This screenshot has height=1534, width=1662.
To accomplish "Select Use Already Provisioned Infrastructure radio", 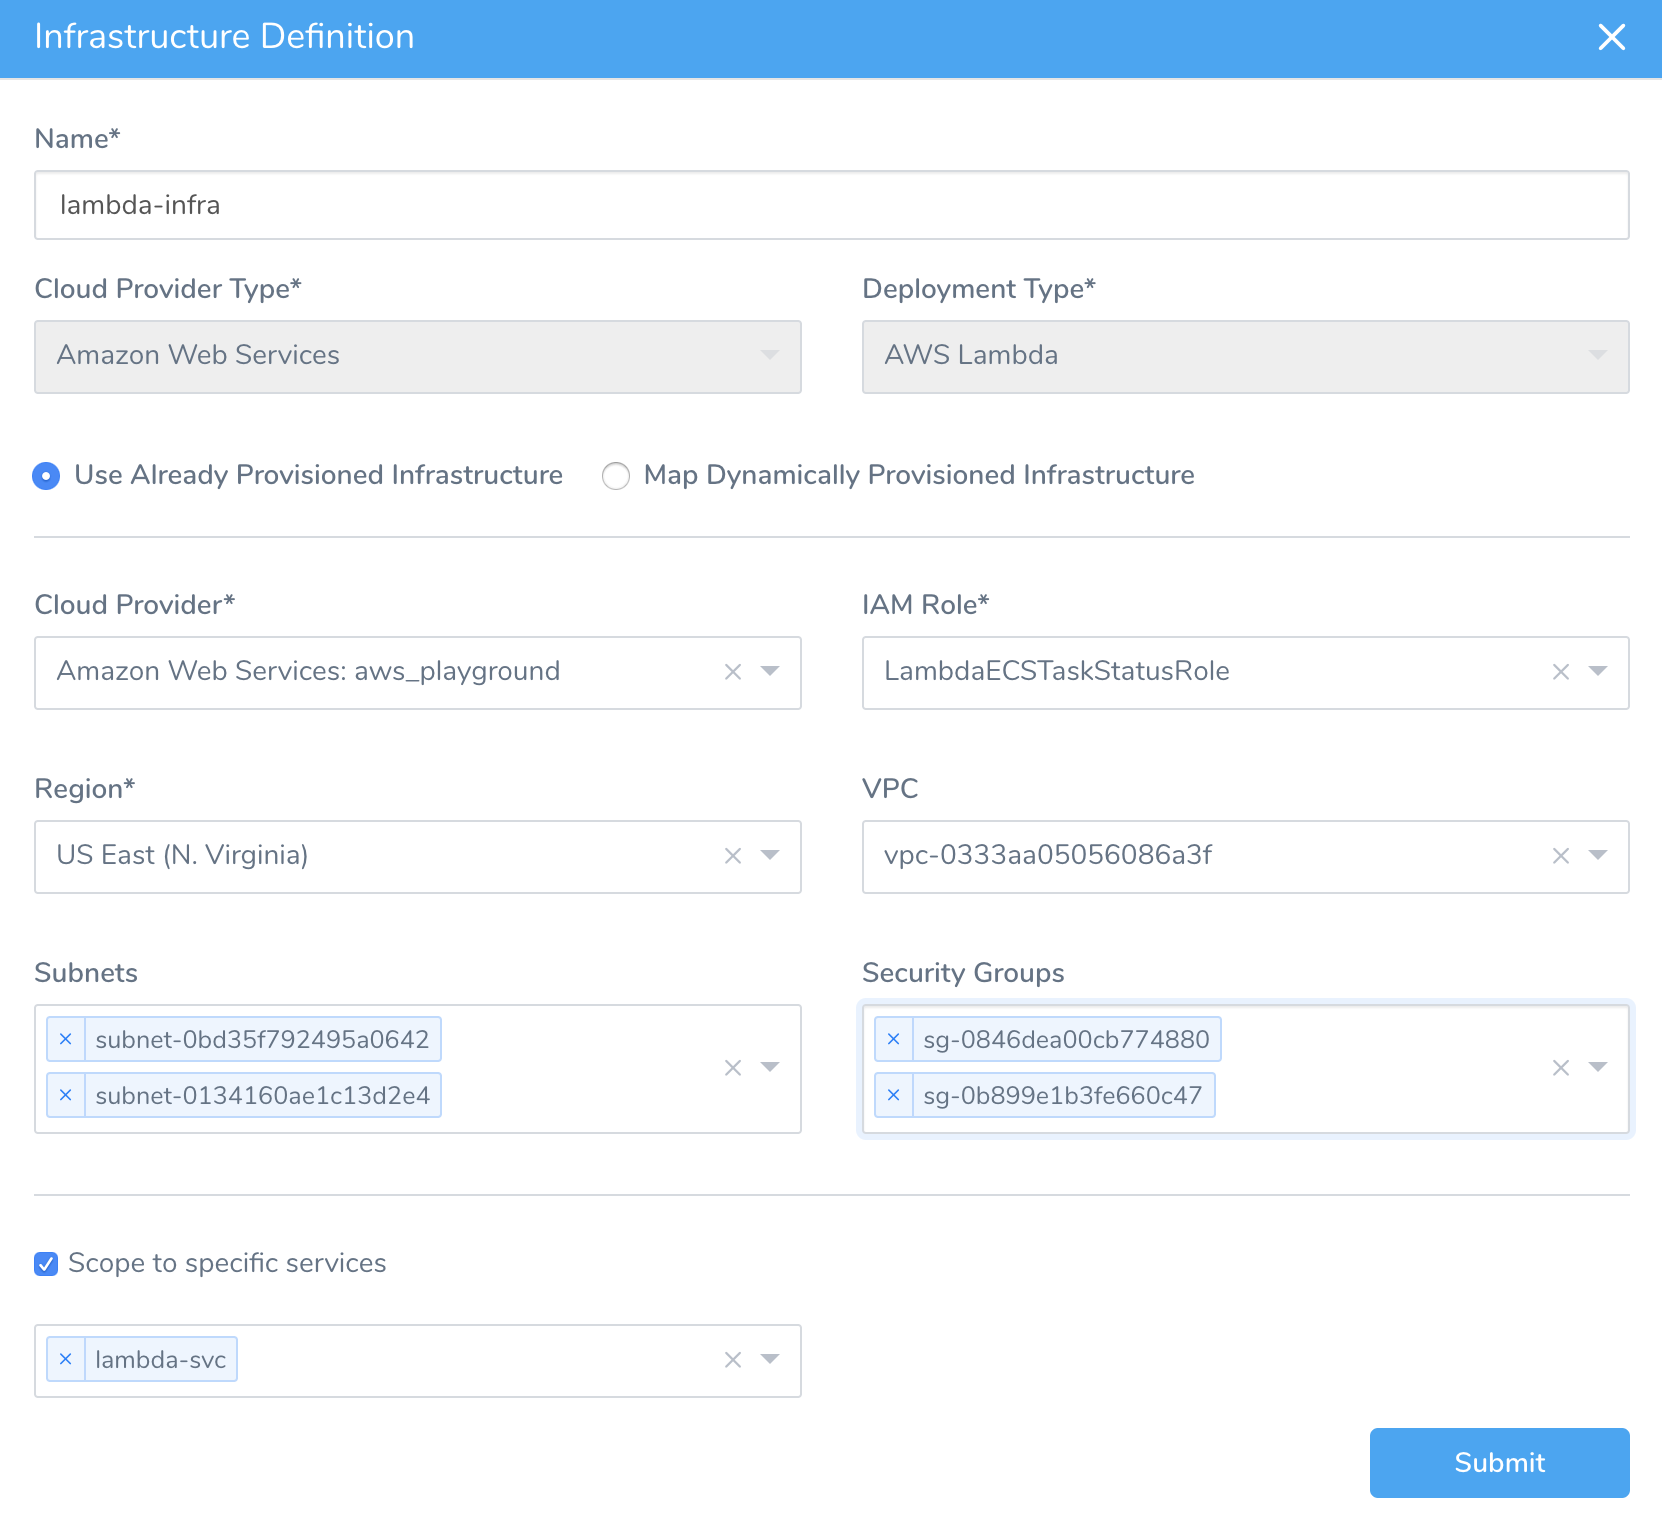I will point(46,476).
